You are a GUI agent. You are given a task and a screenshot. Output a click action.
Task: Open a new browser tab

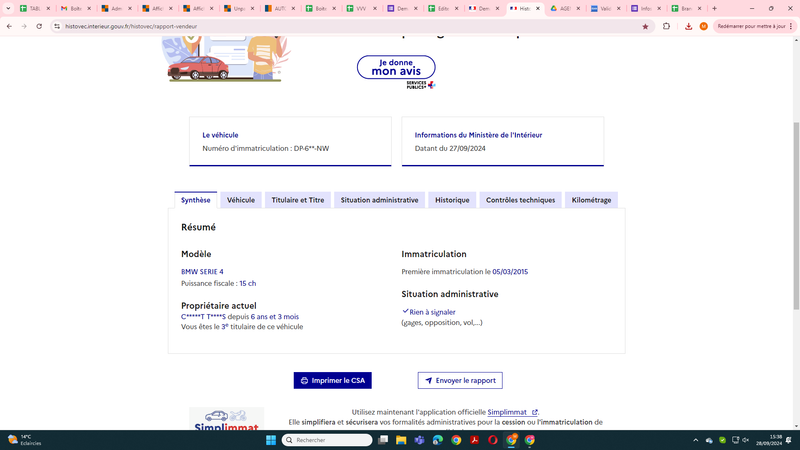pos(714,8)
